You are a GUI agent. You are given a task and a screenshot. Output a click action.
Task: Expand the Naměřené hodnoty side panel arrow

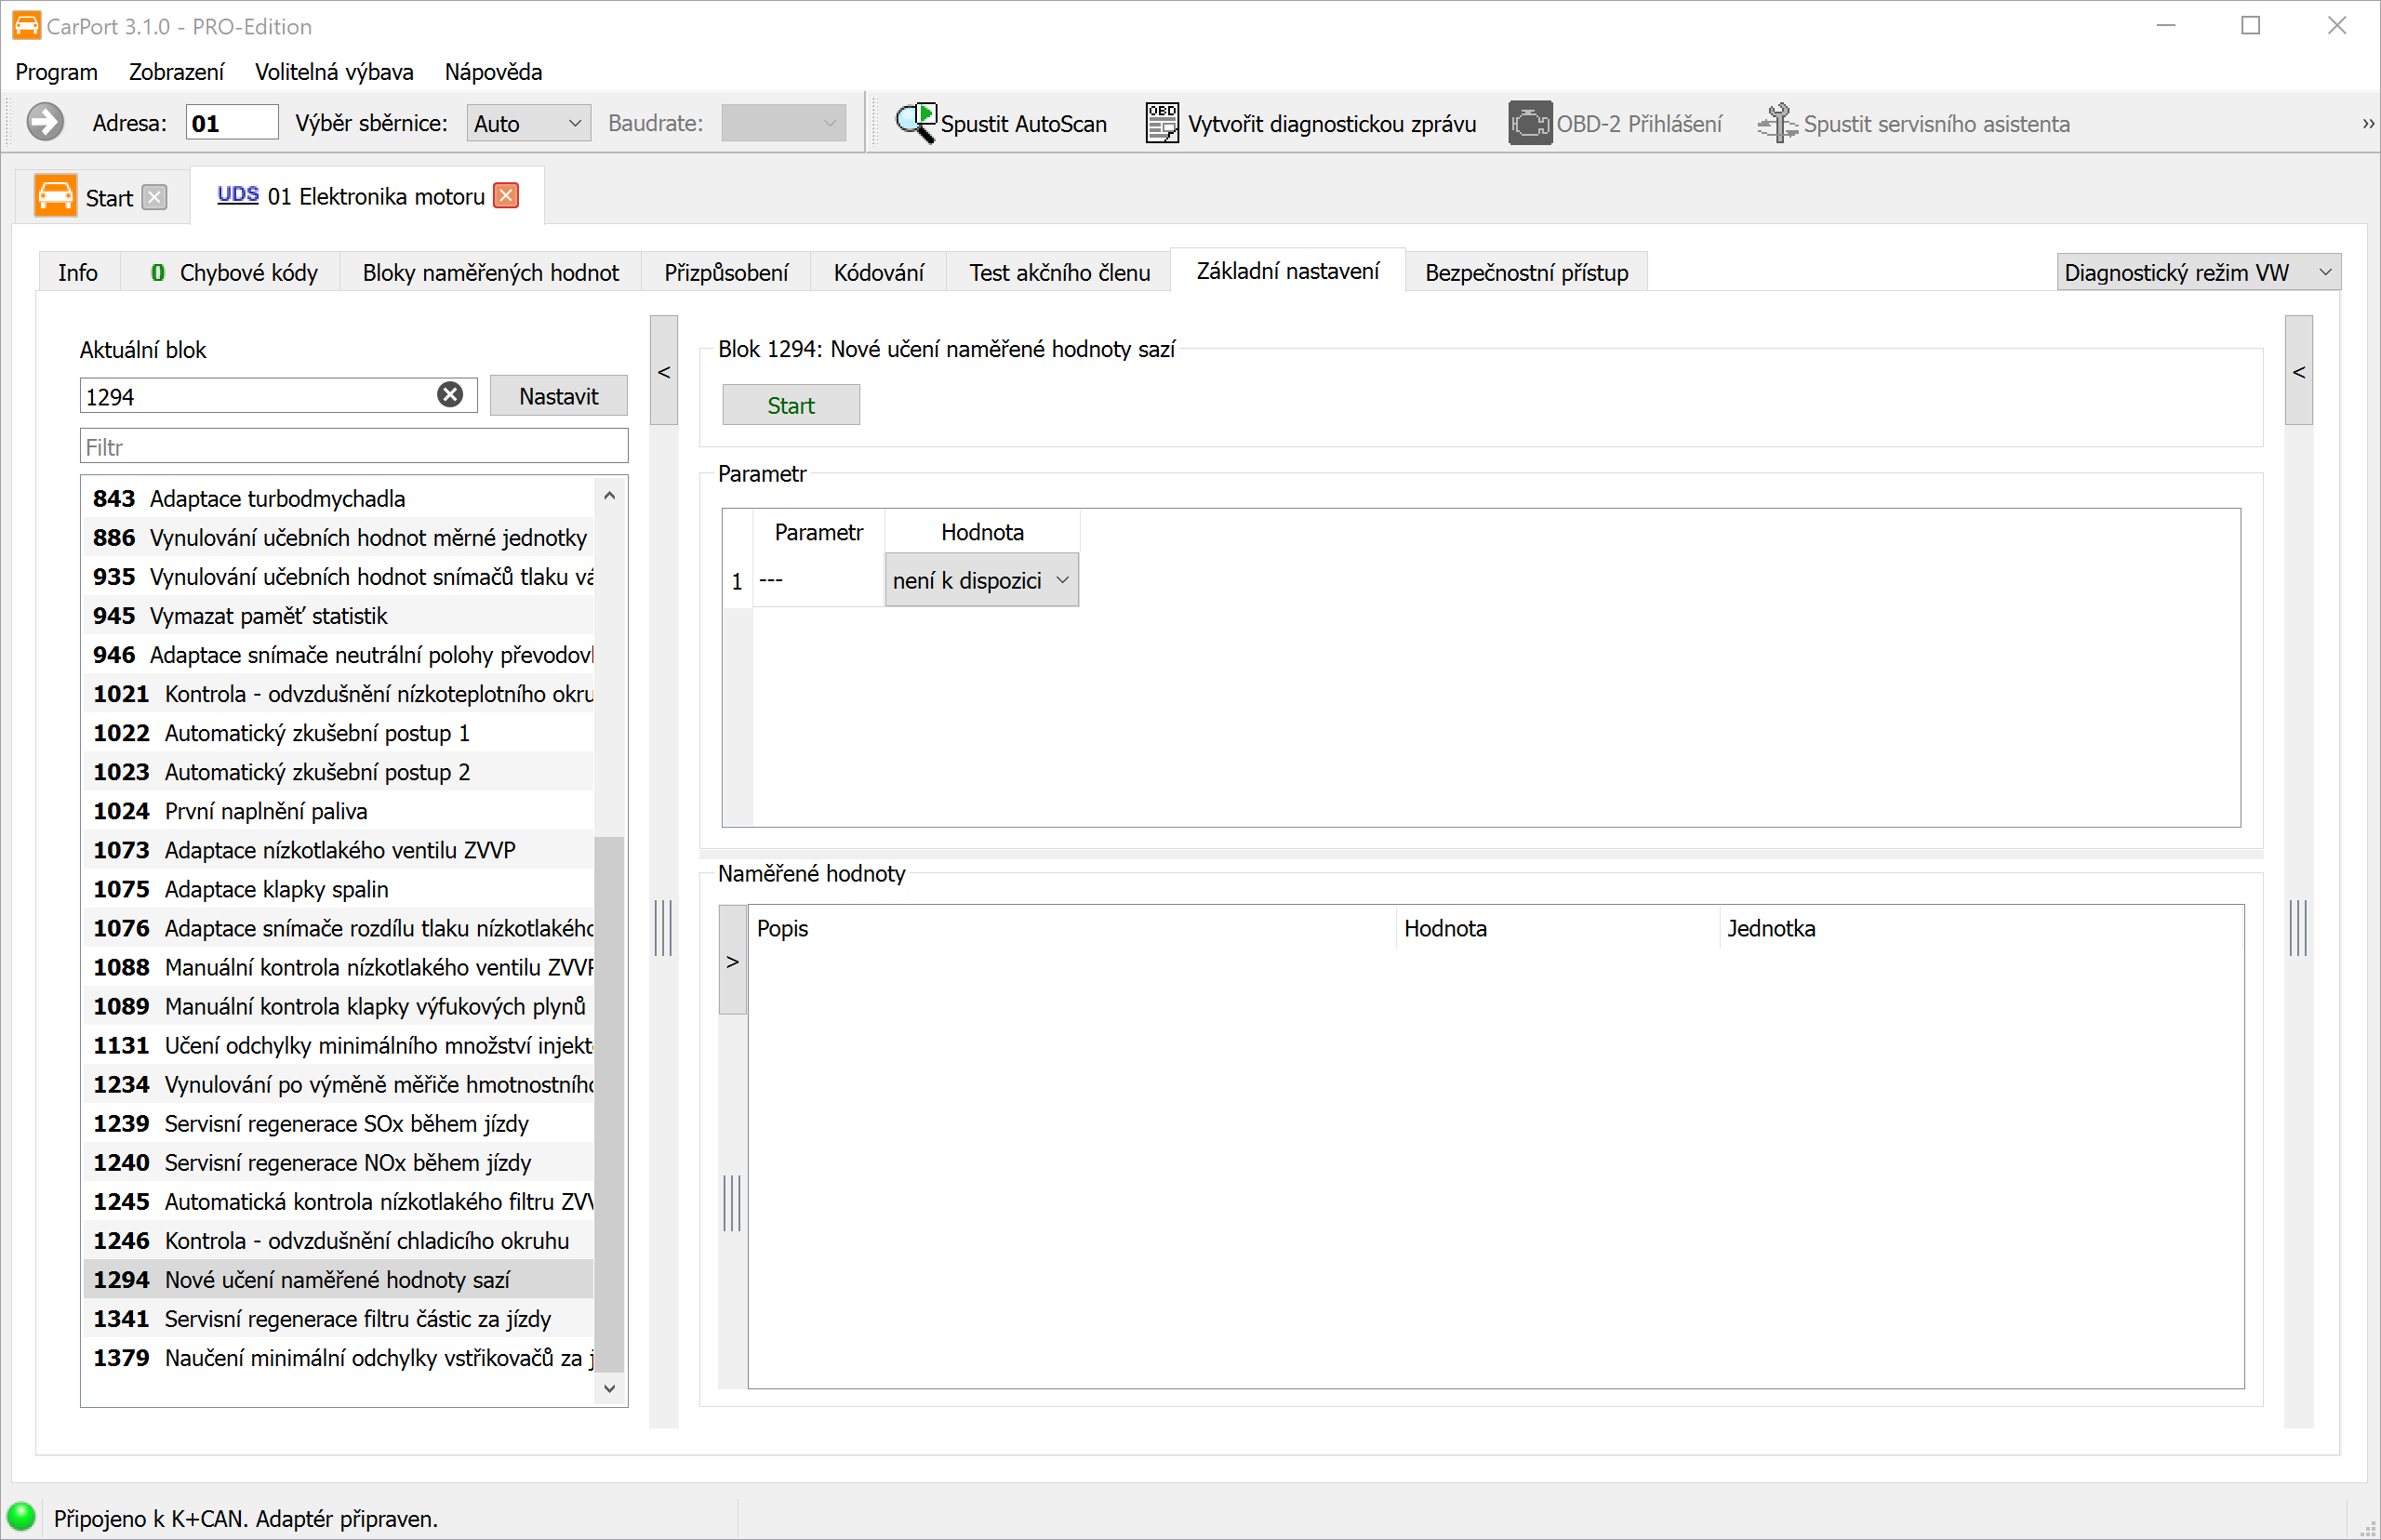[733, 961]
